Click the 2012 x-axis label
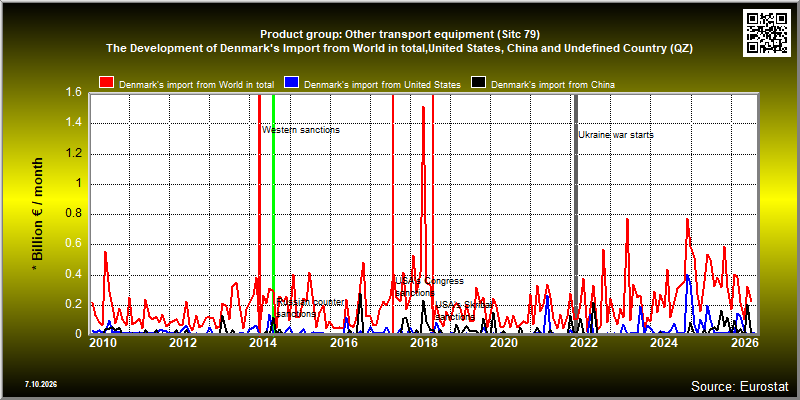 [x=183, y=343]
